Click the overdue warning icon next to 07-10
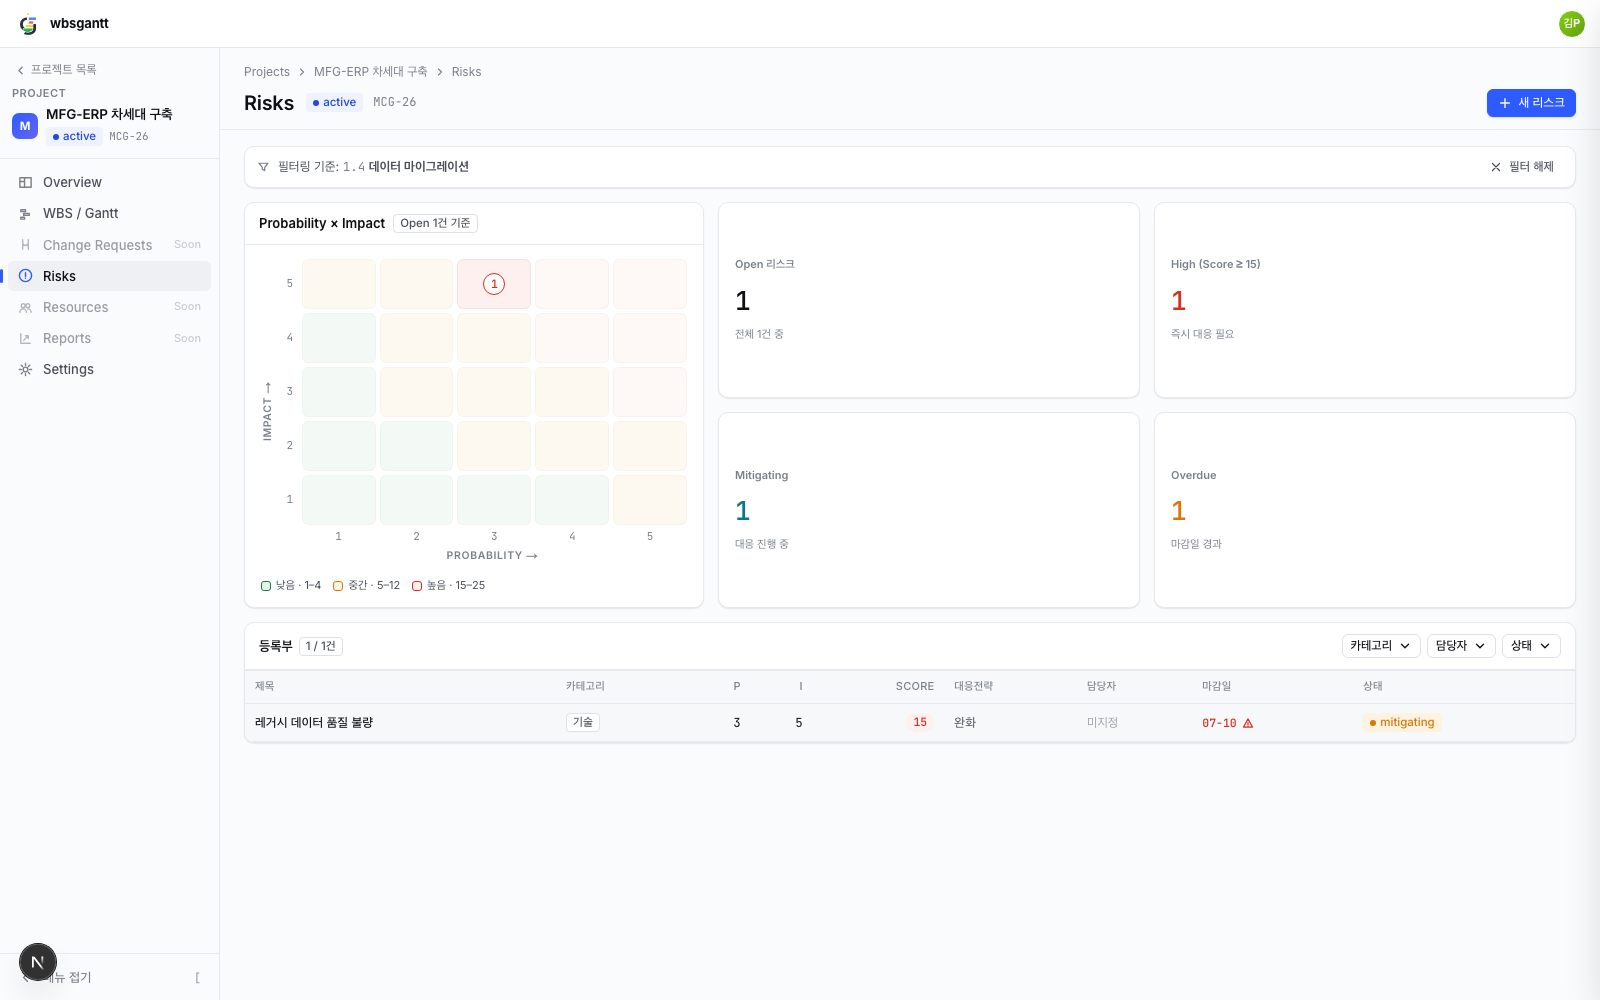Image resolution: width=1600 pixels, height=1000 pixels. tap(1248, 723)
